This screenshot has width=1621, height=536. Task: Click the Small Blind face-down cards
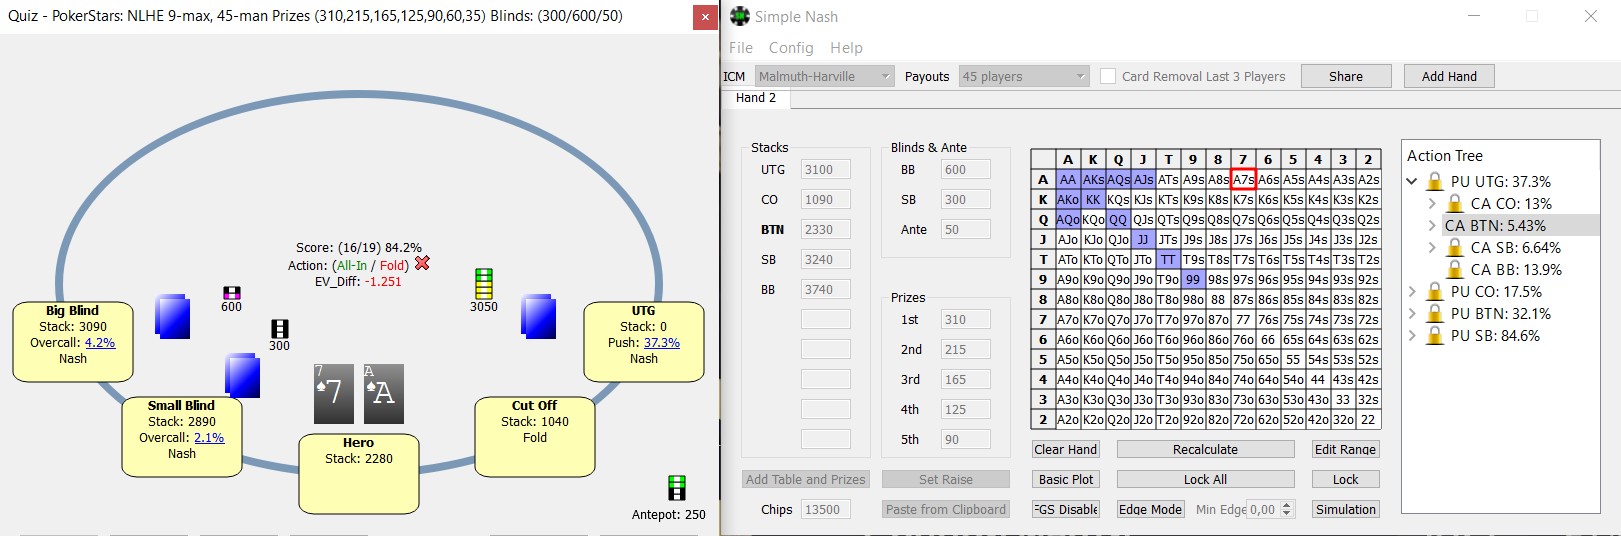(x=242, y=376)
